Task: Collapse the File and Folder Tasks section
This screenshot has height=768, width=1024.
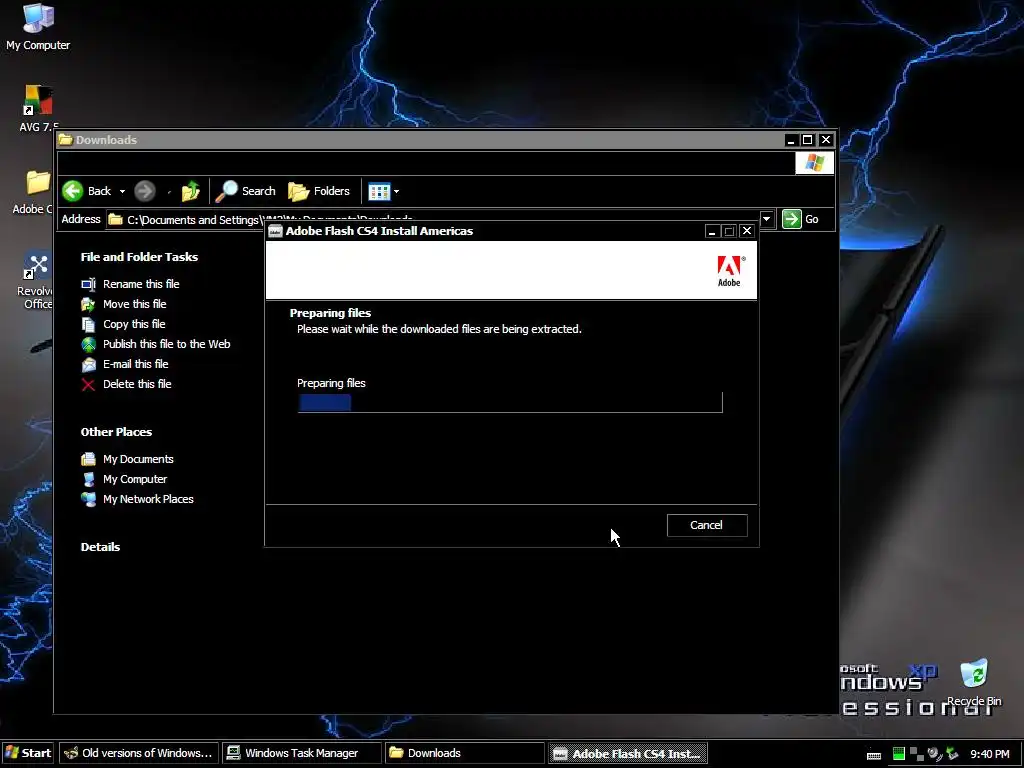Action: [x=139, y=257]
